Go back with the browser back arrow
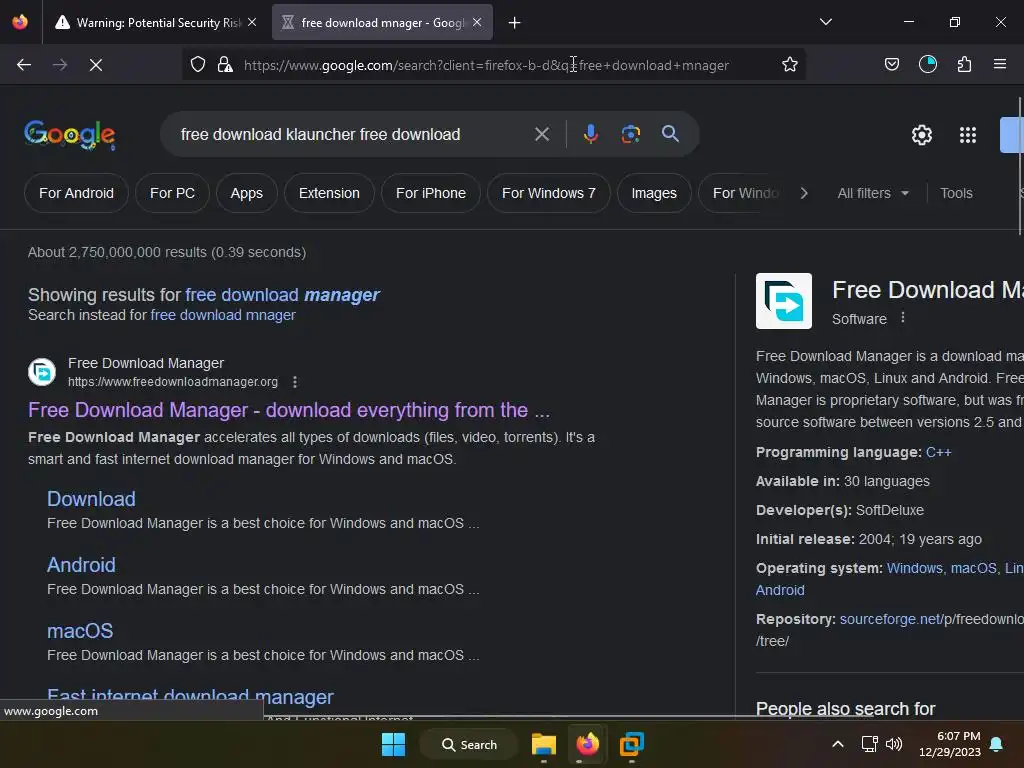The height and width of the screenshot is (768, 1024). [24, 65]
